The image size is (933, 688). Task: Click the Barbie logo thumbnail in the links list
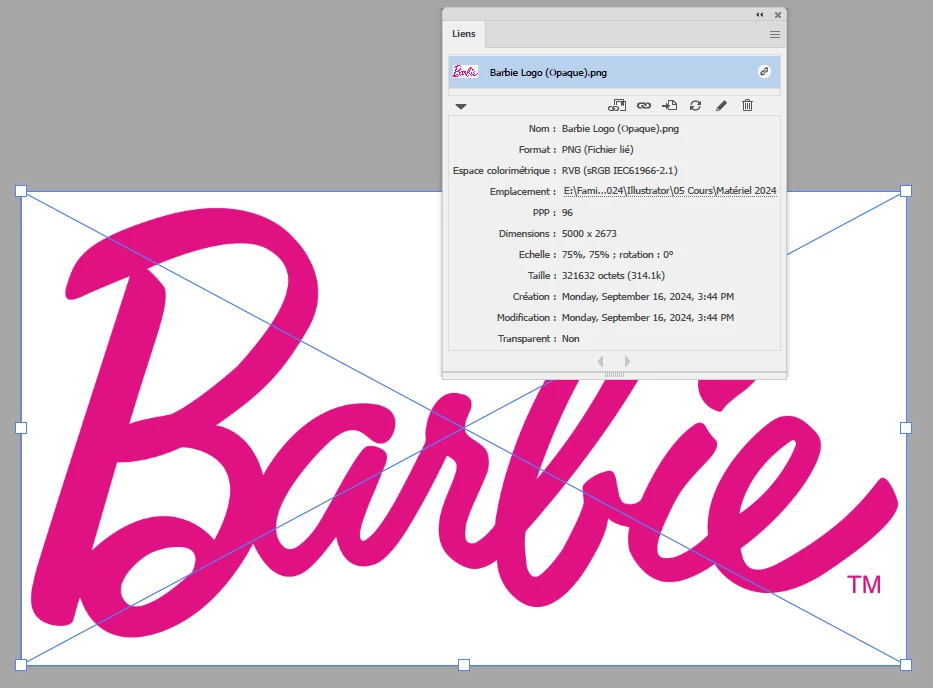pos(465,72)
